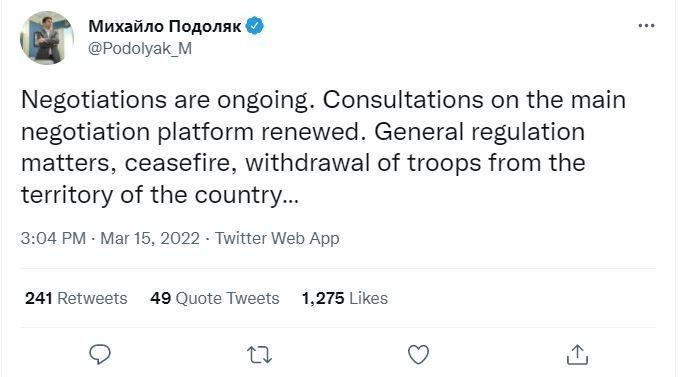Open the Twitter Web App source link
Image resolution: width=683 pixels, height=377 pixels.
277,238
